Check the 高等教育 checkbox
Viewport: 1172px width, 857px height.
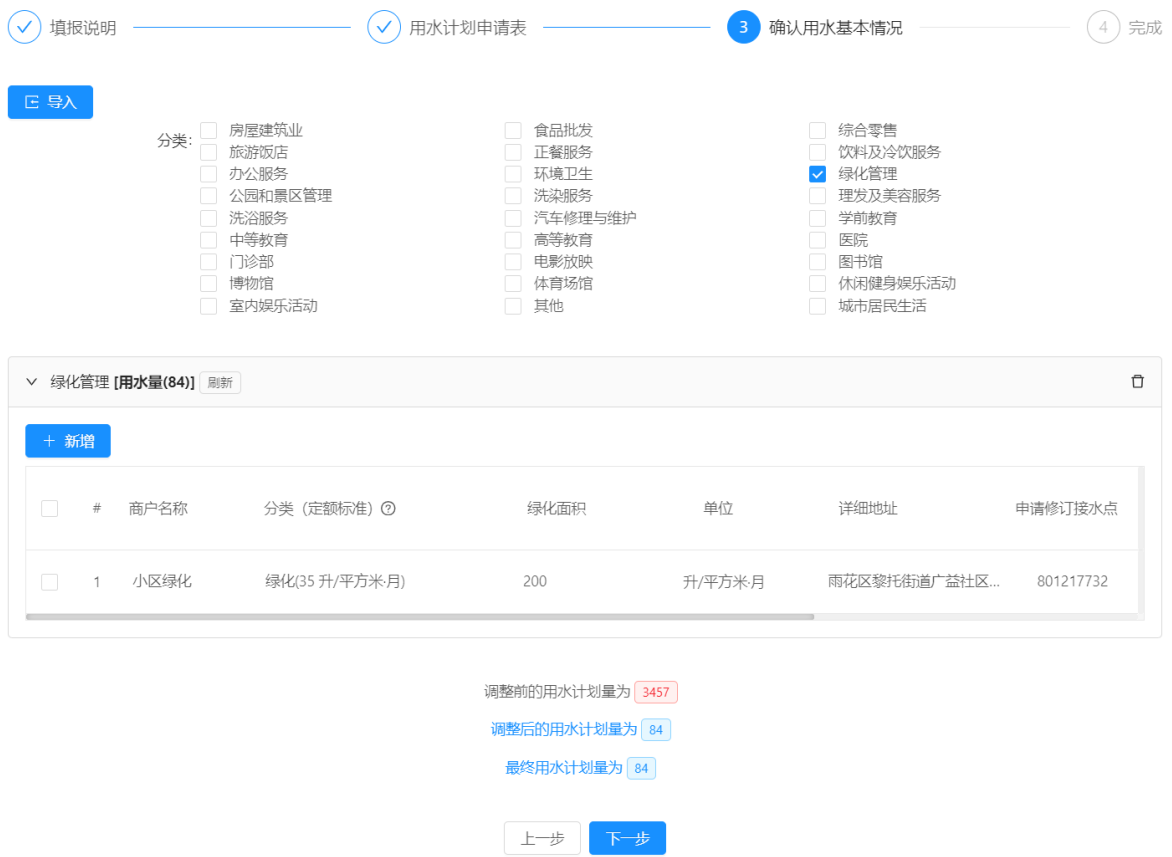(x=513, y=240)
